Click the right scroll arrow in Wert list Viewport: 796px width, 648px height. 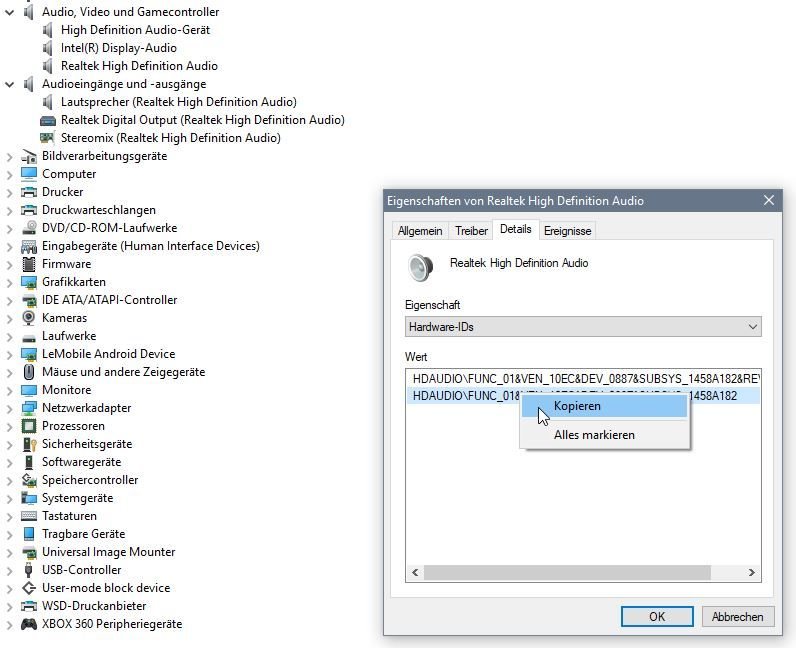752,573
